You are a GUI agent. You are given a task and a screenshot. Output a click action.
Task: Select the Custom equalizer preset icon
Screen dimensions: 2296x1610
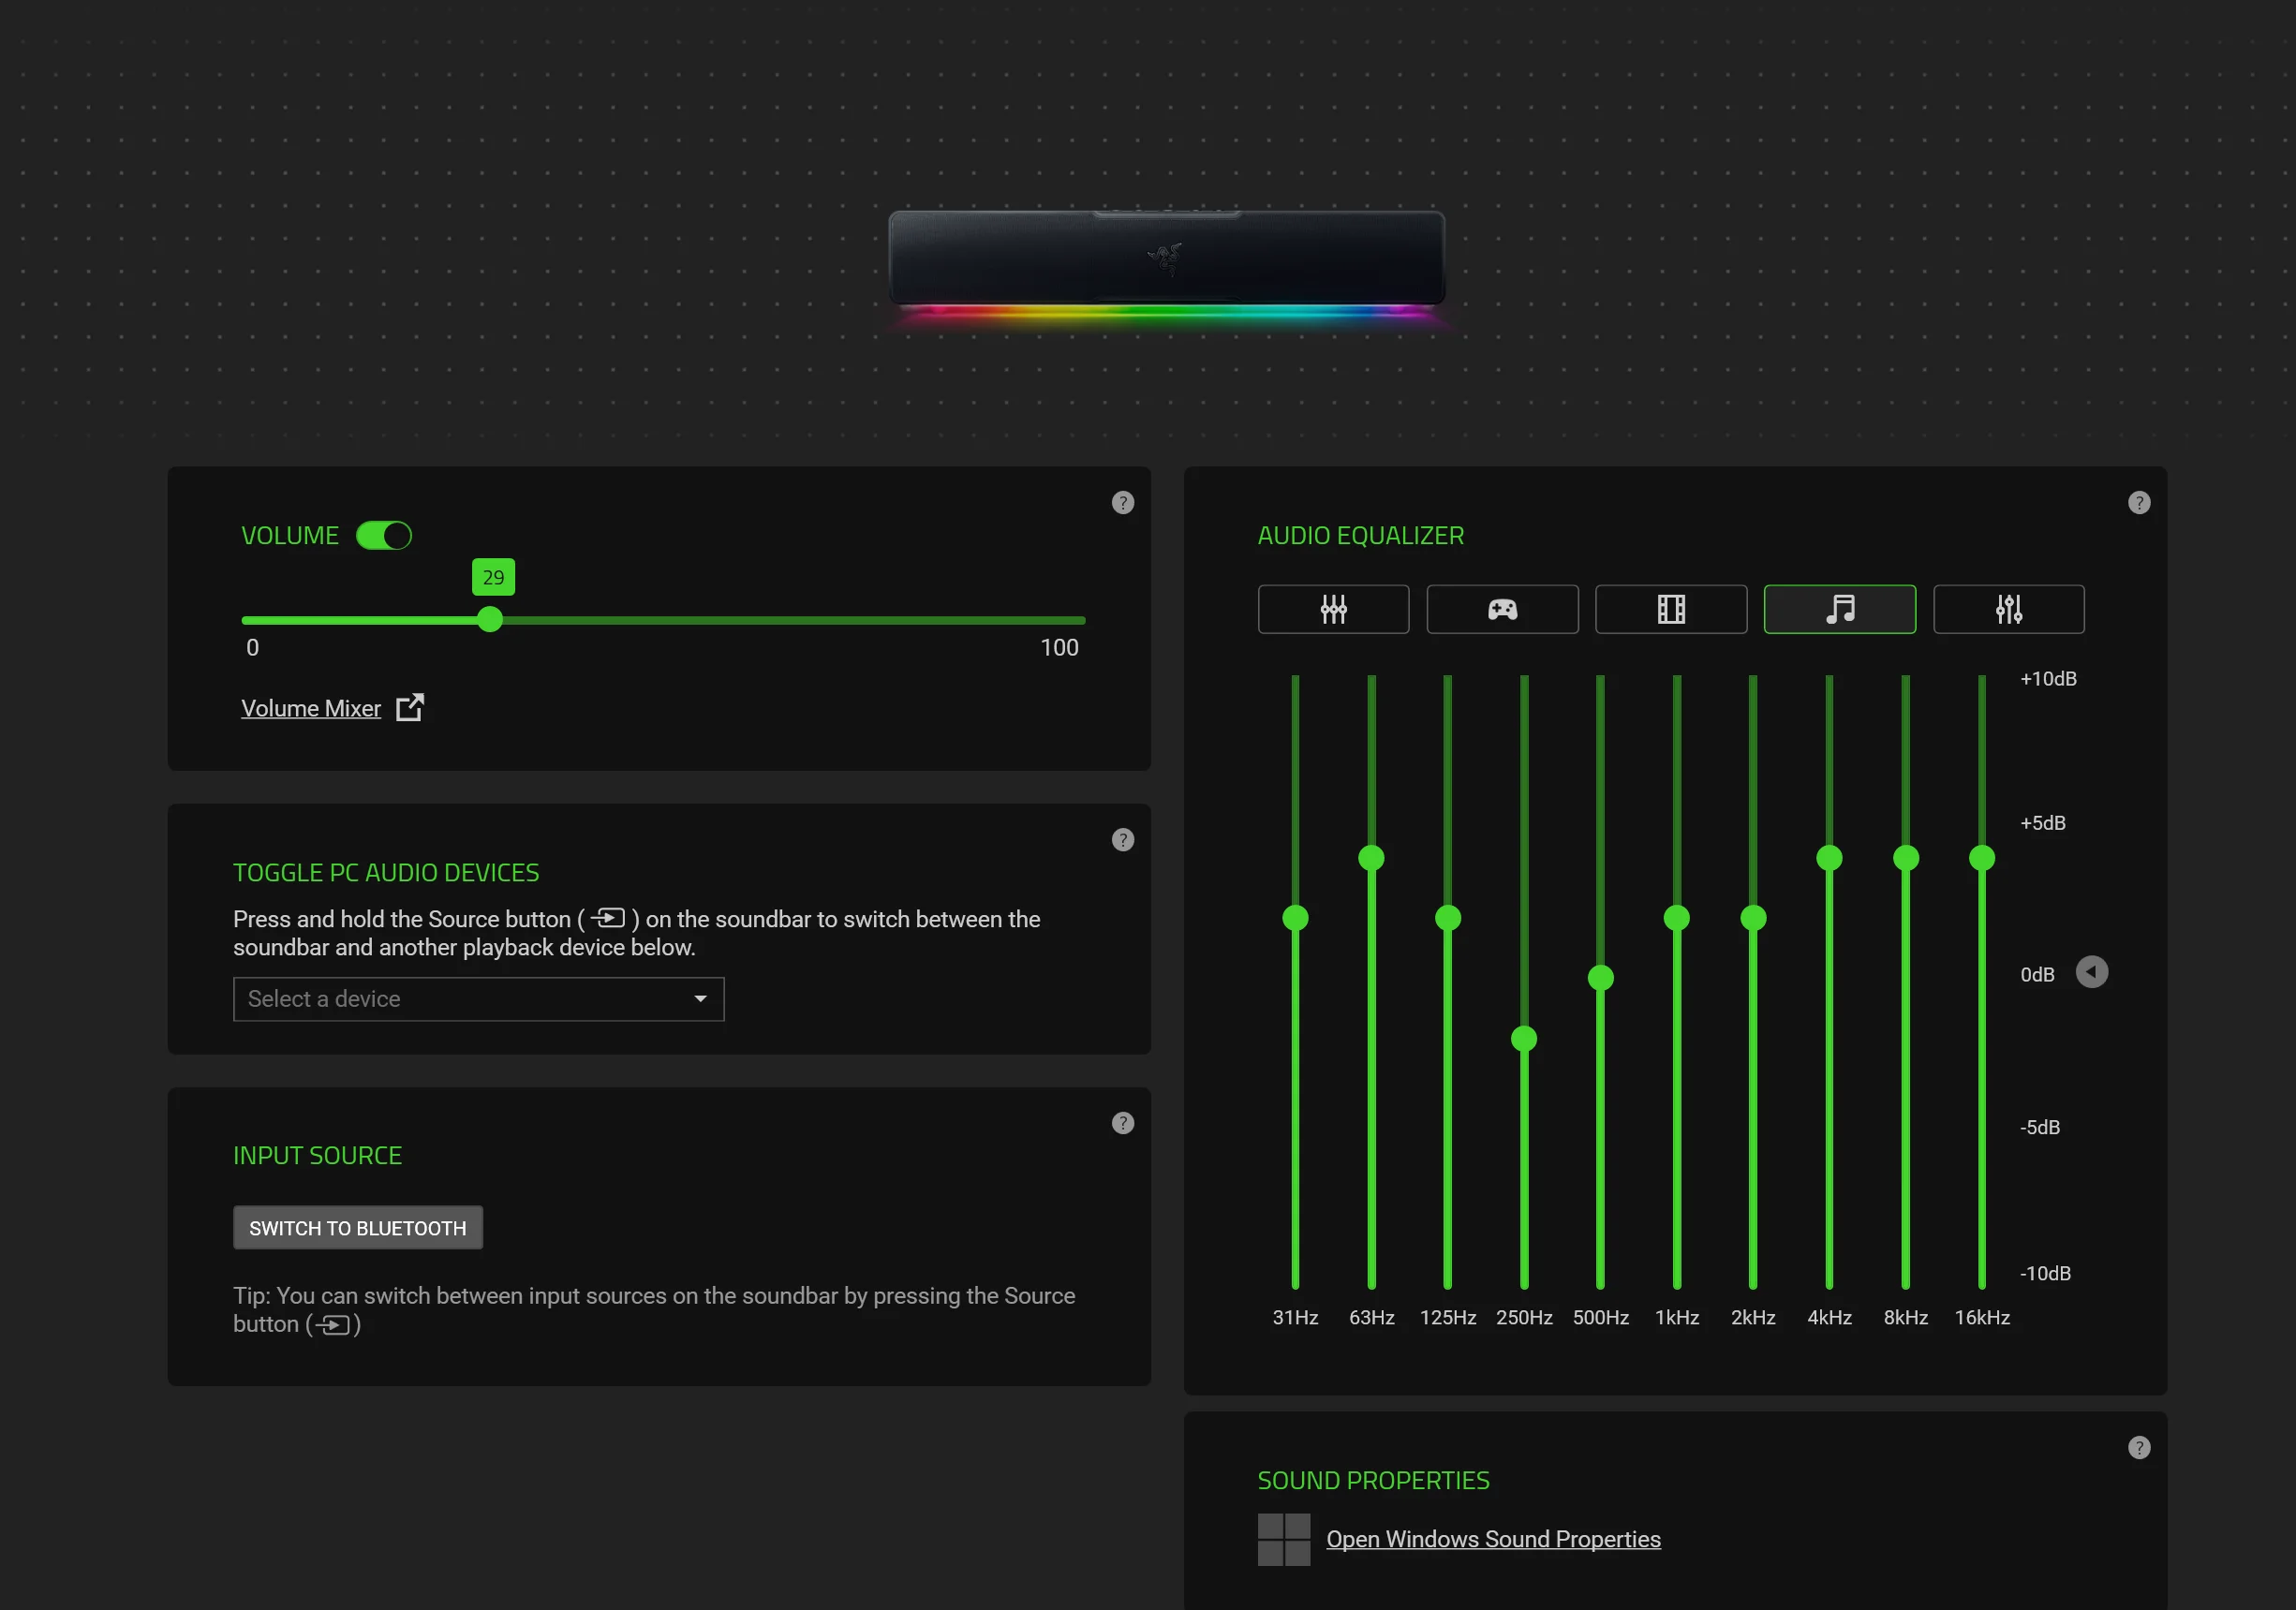tap(2008, 609)
